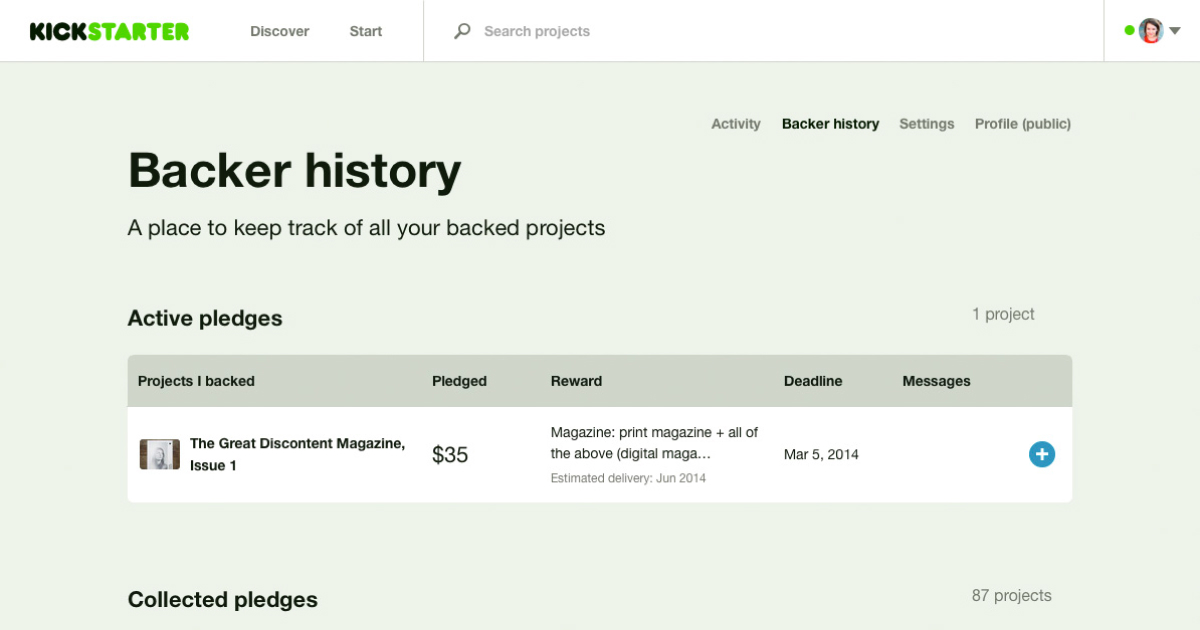1200x630 pixels.
Task: Click the Pledged column header
Action: [x=459, y=381]
